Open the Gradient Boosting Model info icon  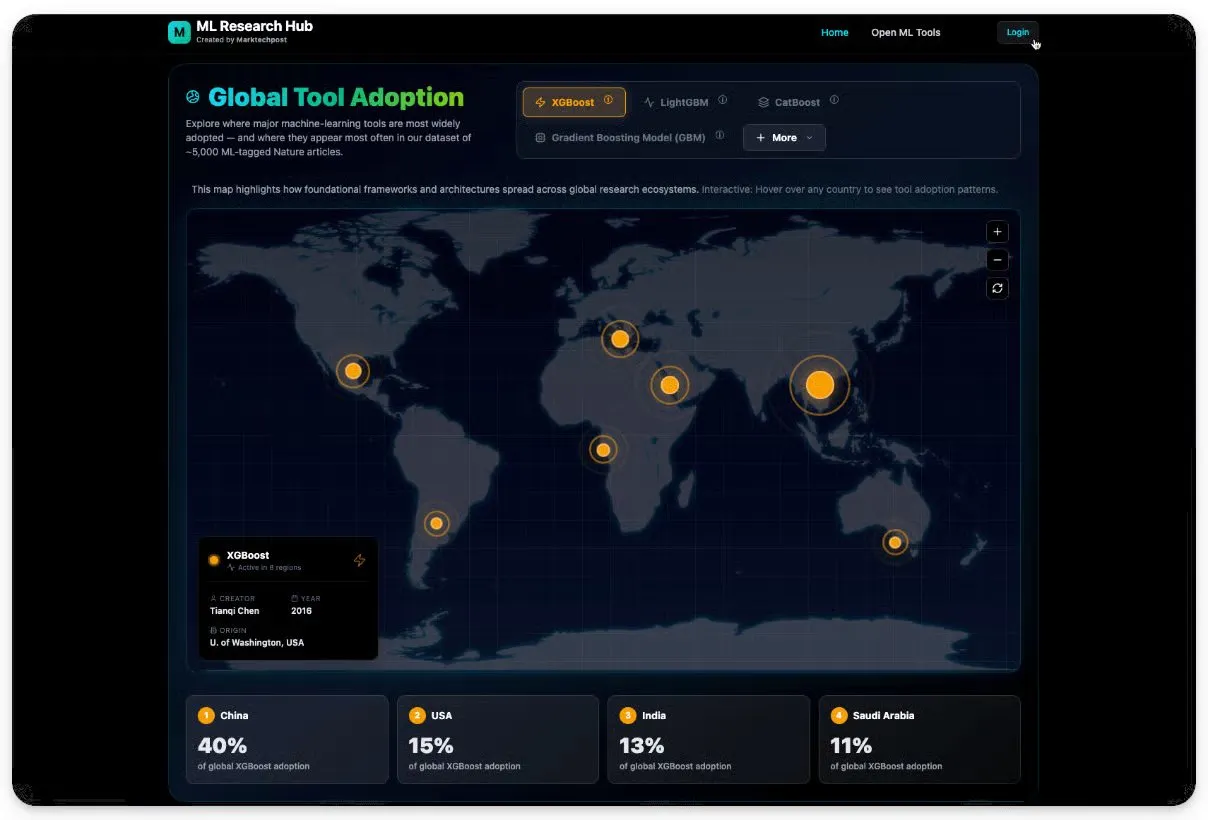coord(719,136)
